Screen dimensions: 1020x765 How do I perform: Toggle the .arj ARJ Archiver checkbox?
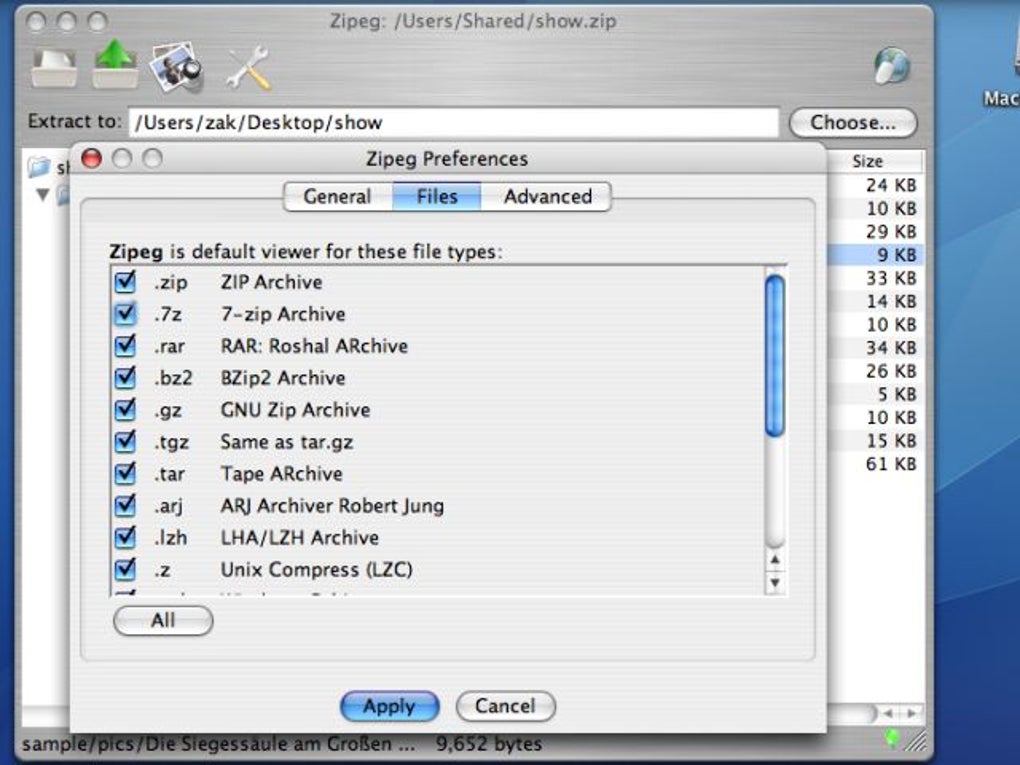[125, 505]
